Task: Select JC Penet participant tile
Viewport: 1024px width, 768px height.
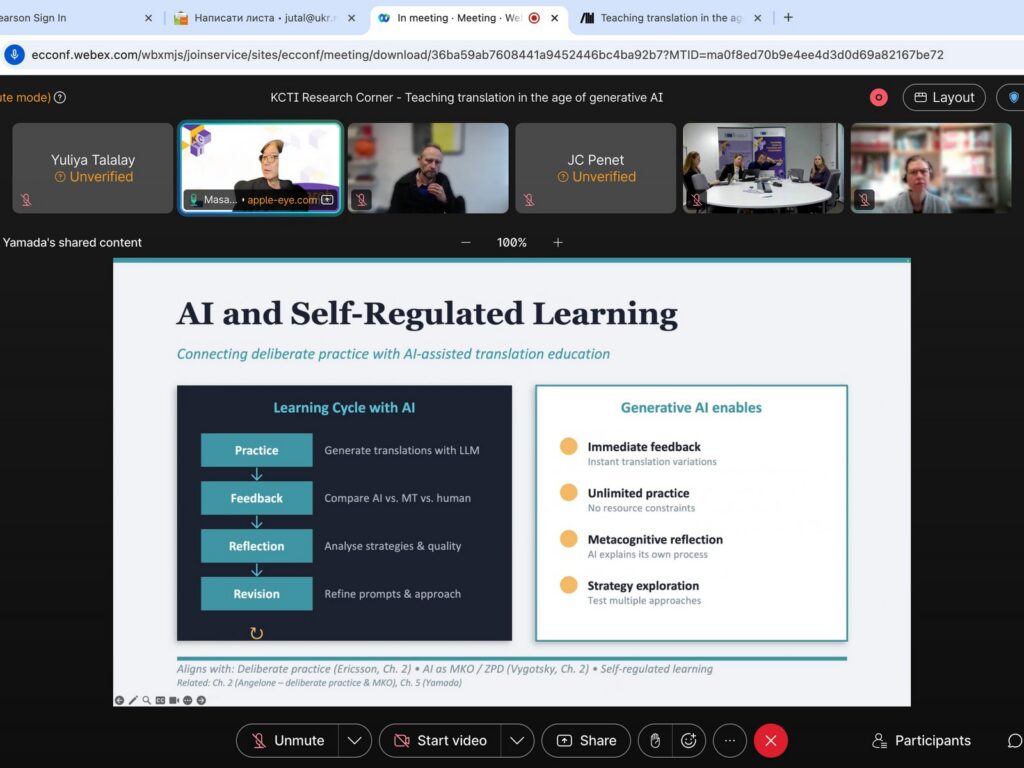Action: [596, 168]
